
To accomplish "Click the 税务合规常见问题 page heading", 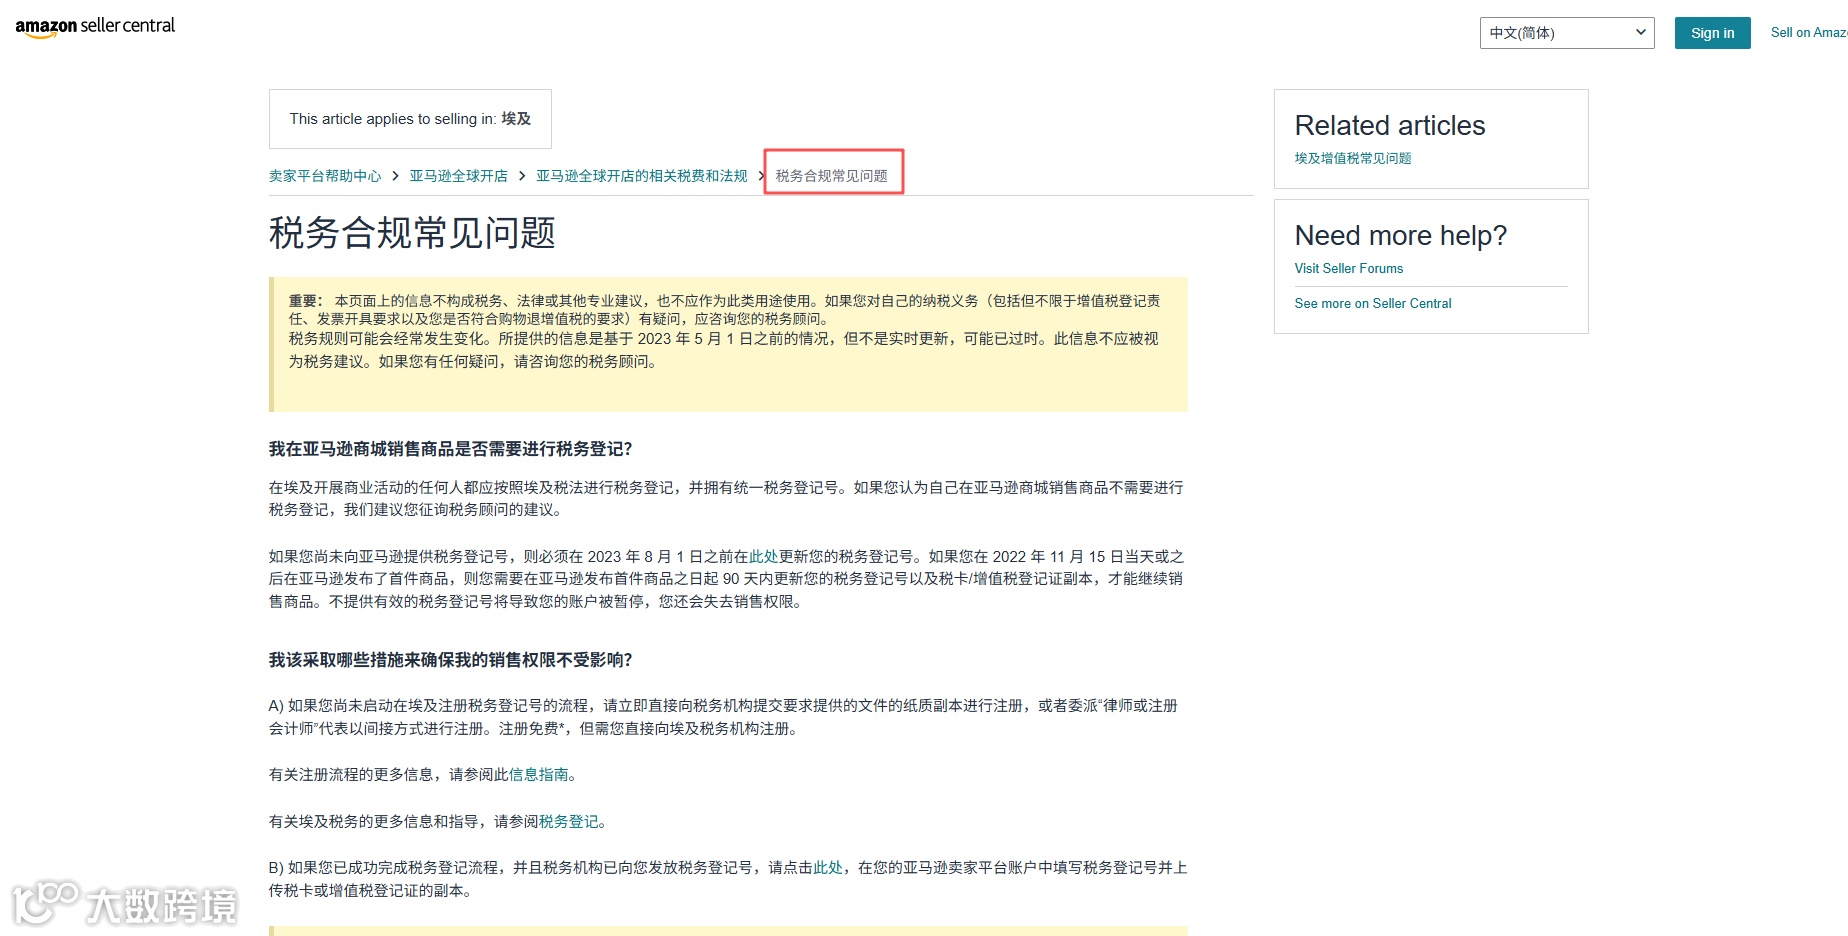I will (x=412, y=233).
